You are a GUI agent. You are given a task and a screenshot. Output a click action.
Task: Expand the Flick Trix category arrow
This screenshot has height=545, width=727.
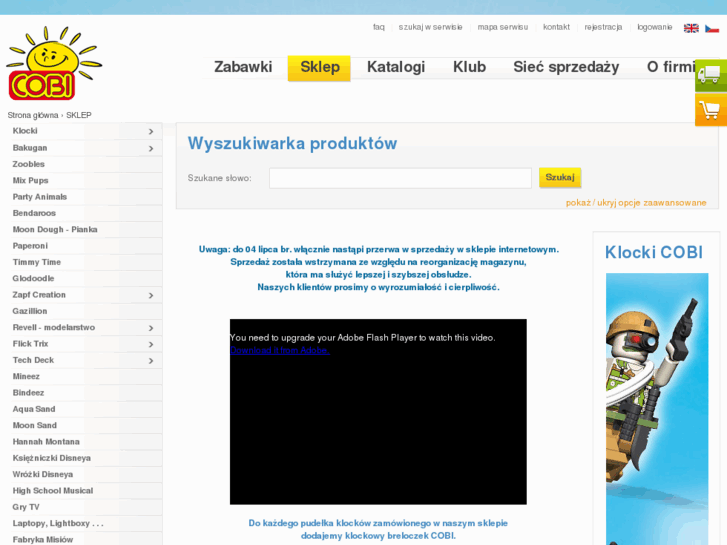click(x=151, y=344)
